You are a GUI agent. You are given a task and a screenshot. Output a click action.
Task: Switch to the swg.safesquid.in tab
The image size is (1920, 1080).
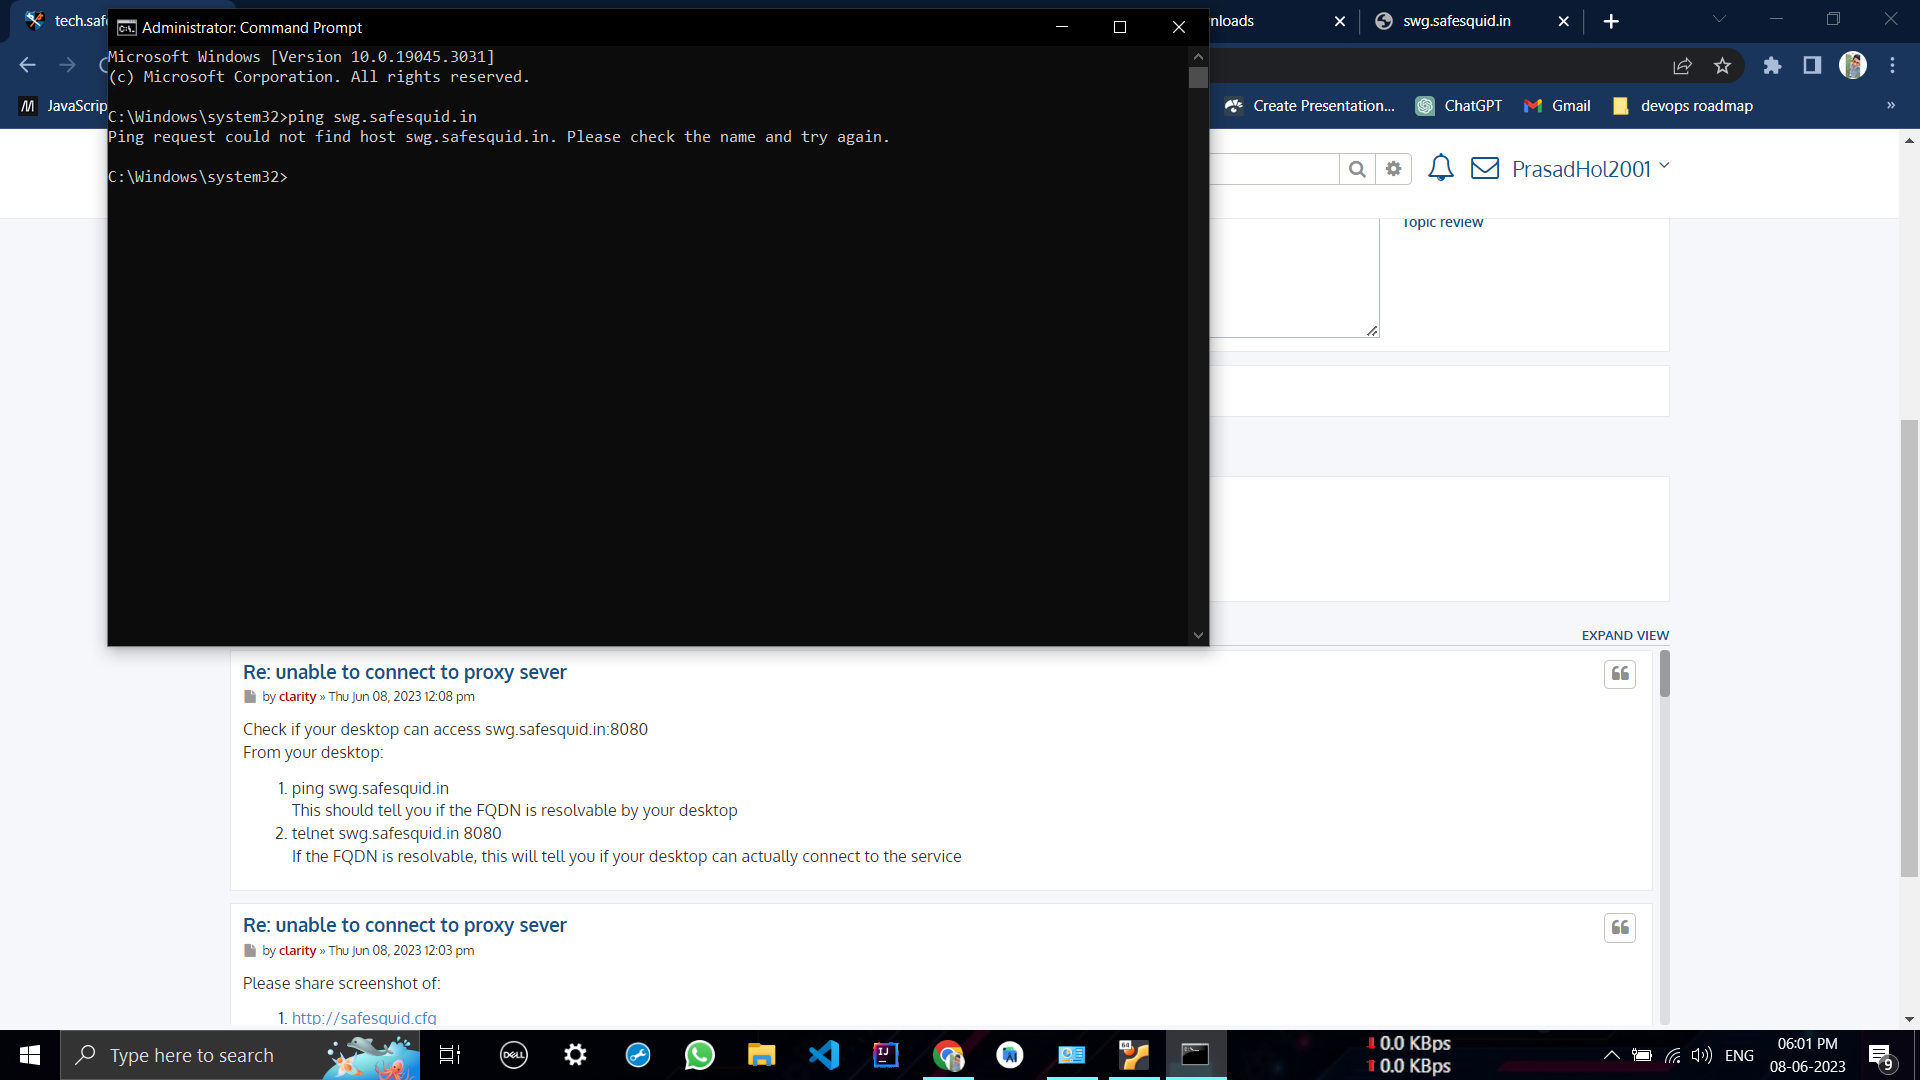pos(1455,20)
